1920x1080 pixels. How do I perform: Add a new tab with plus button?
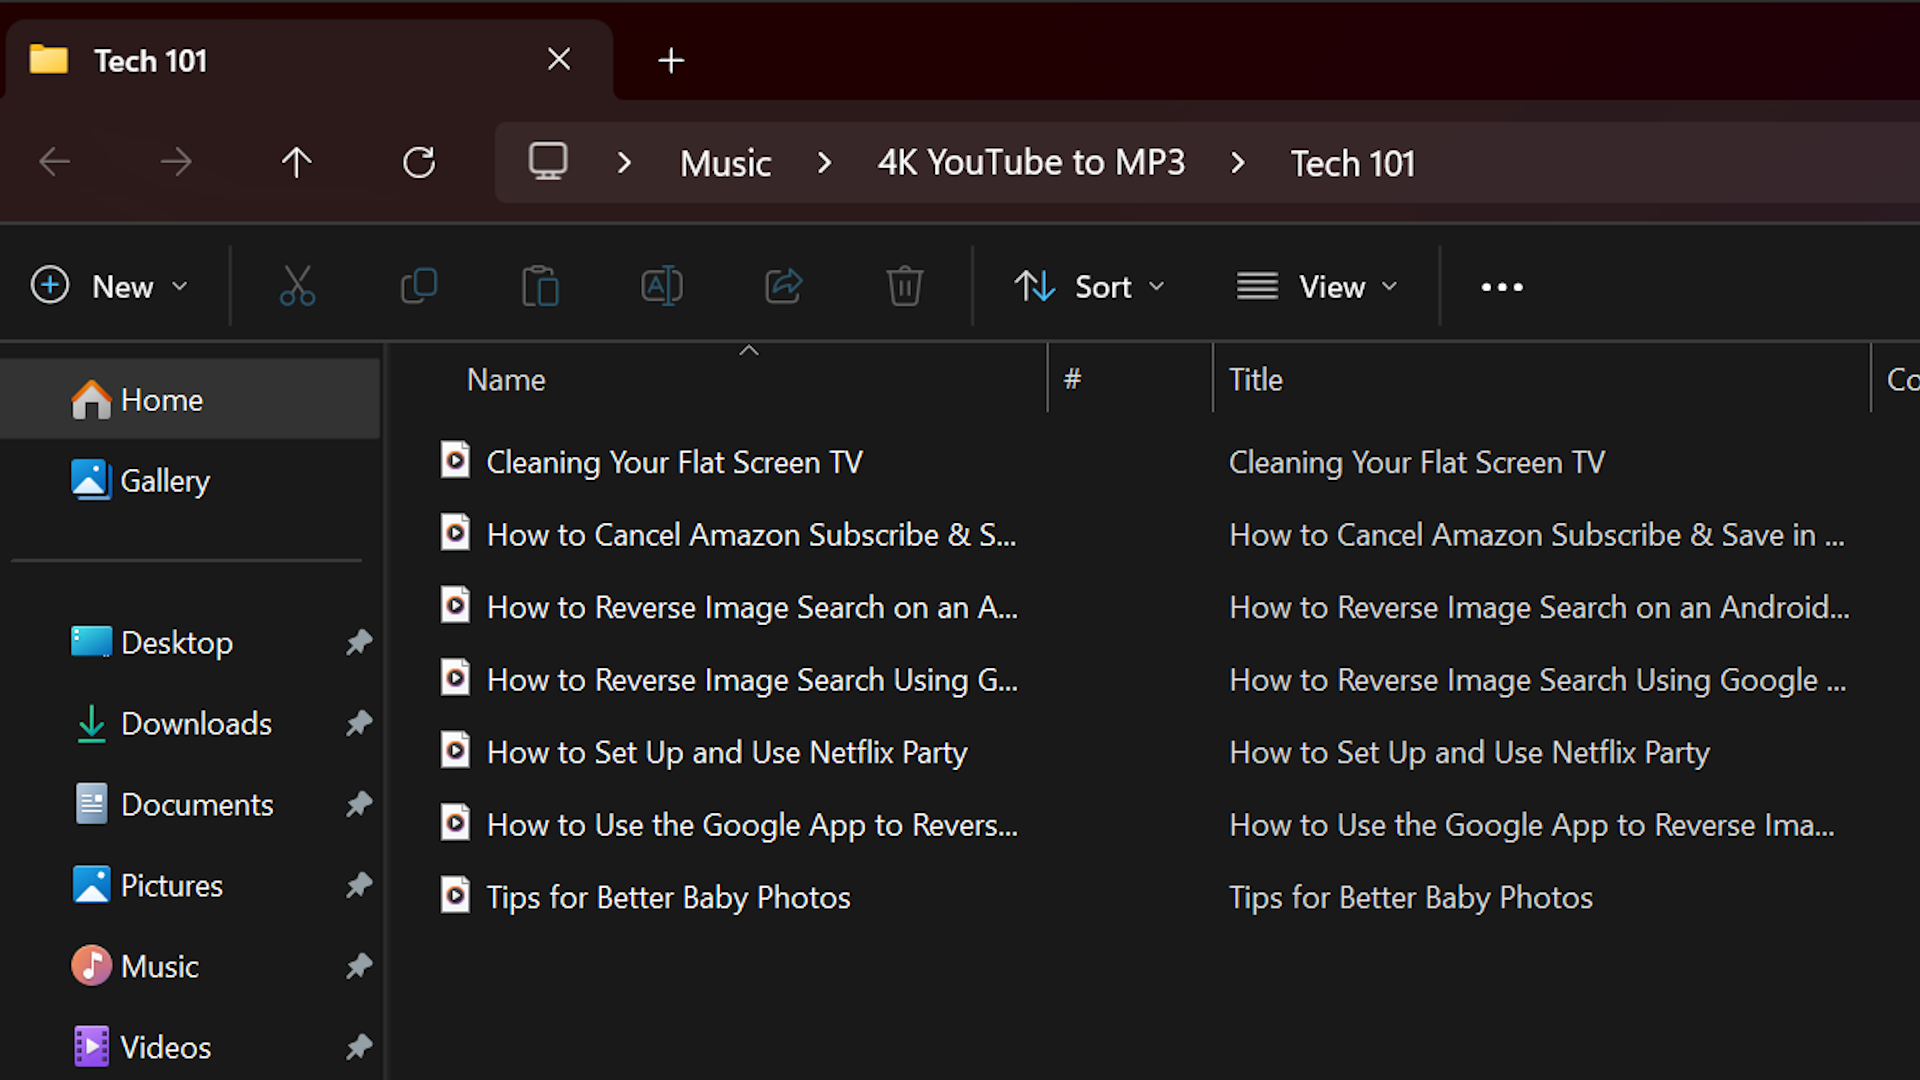click(671, 61)
